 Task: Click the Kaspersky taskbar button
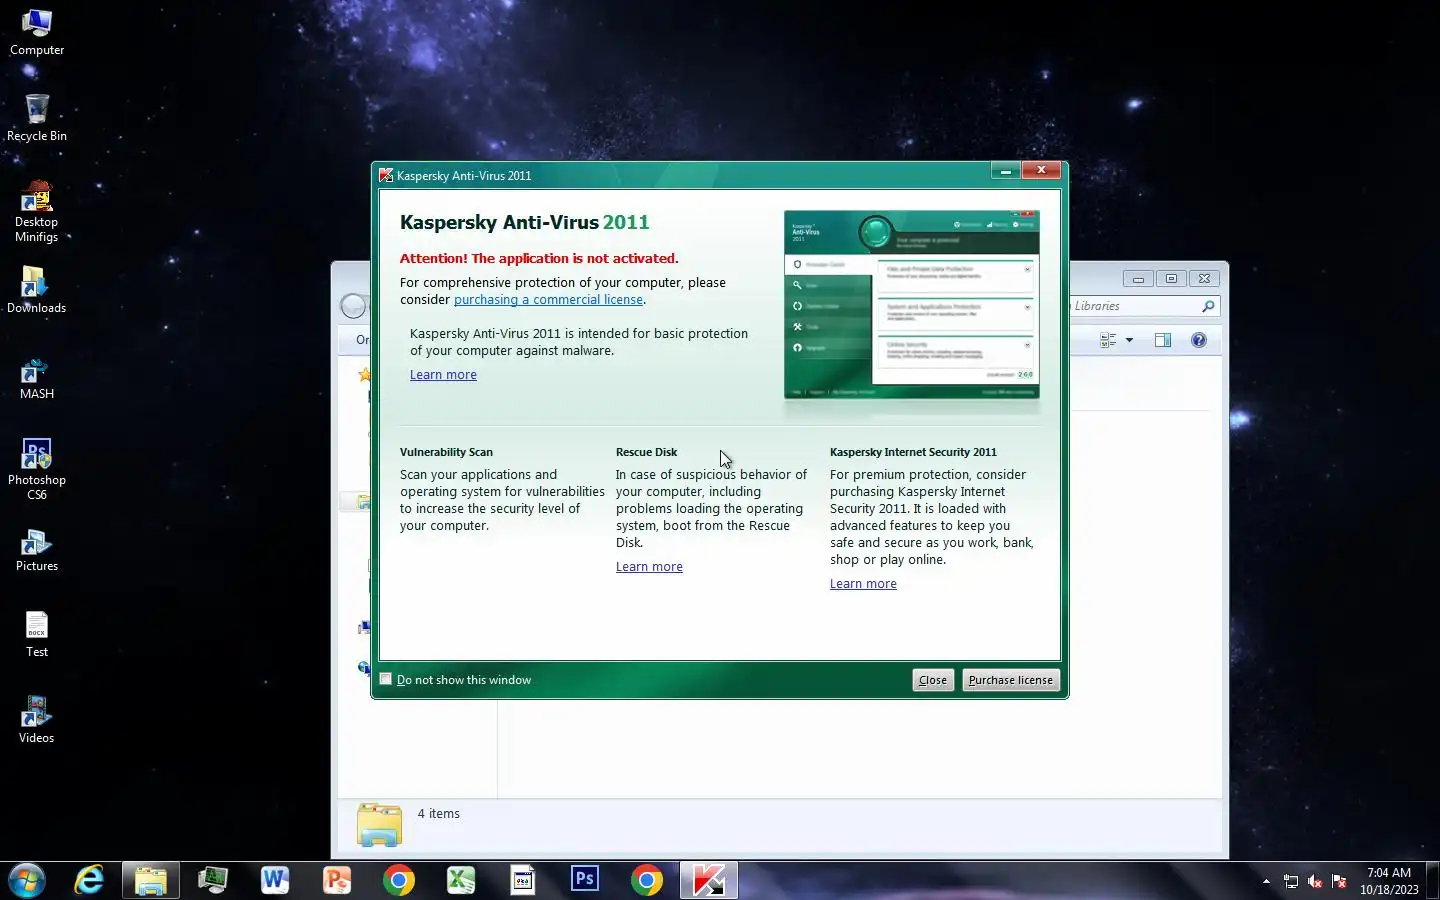click(x=709, y=880)
